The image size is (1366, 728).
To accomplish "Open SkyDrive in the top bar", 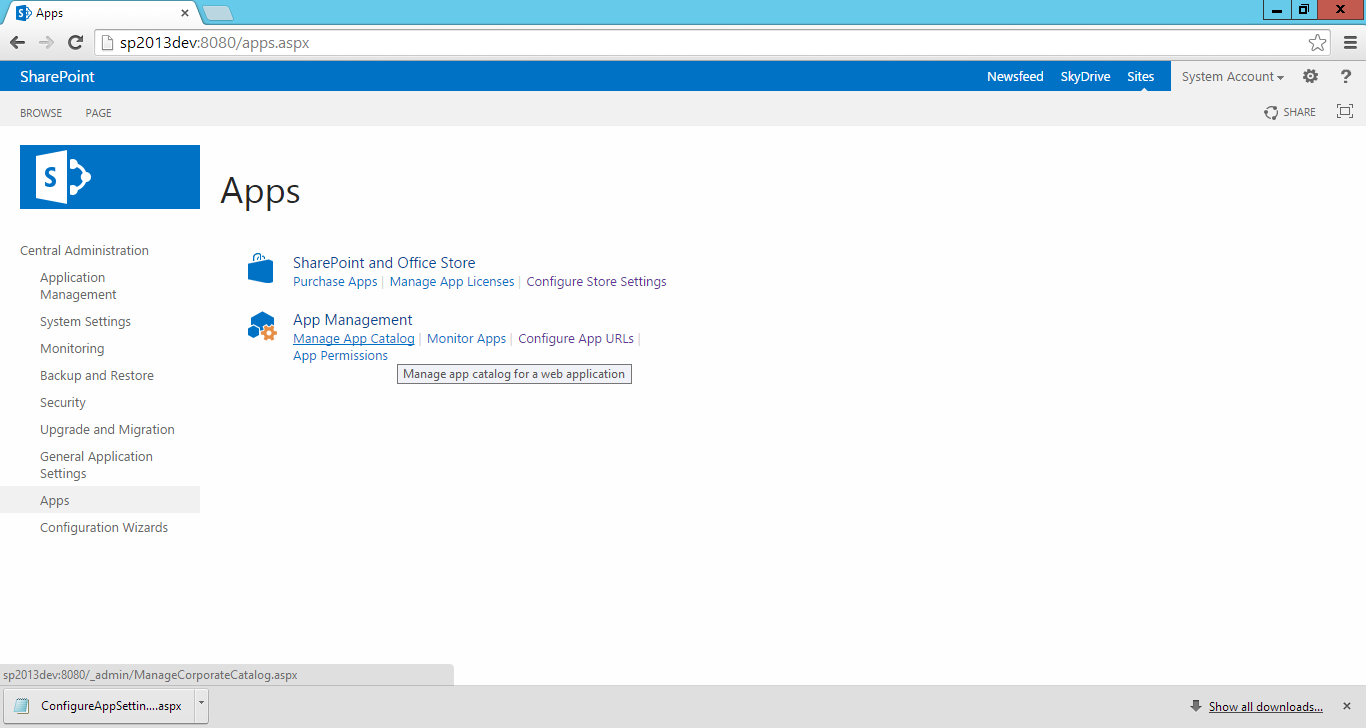I will click(1085, 76).
